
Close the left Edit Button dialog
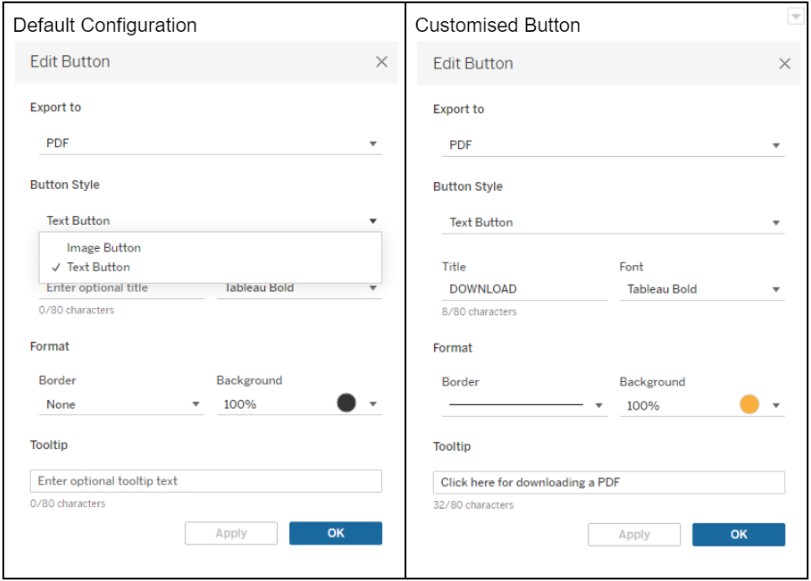click(x=382, y=62)
